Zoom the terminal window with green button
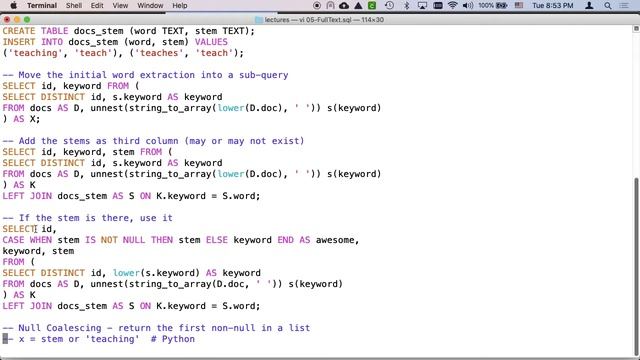 pos(27,20)
